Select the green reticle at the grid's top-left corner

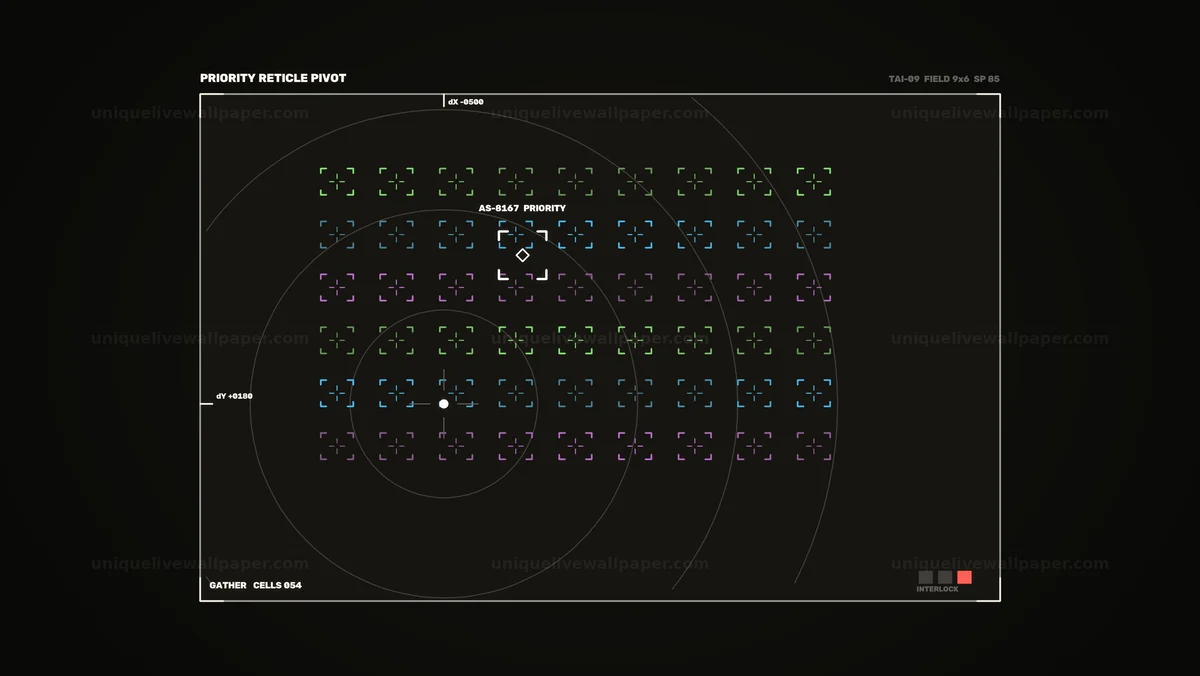click(337, 182)
